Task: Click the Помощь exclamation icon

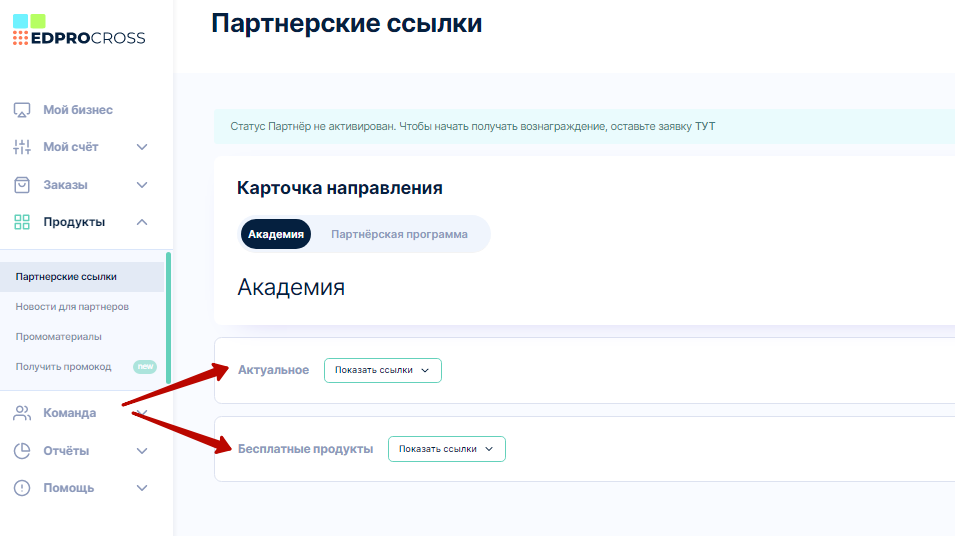Action: click(22, 488)
